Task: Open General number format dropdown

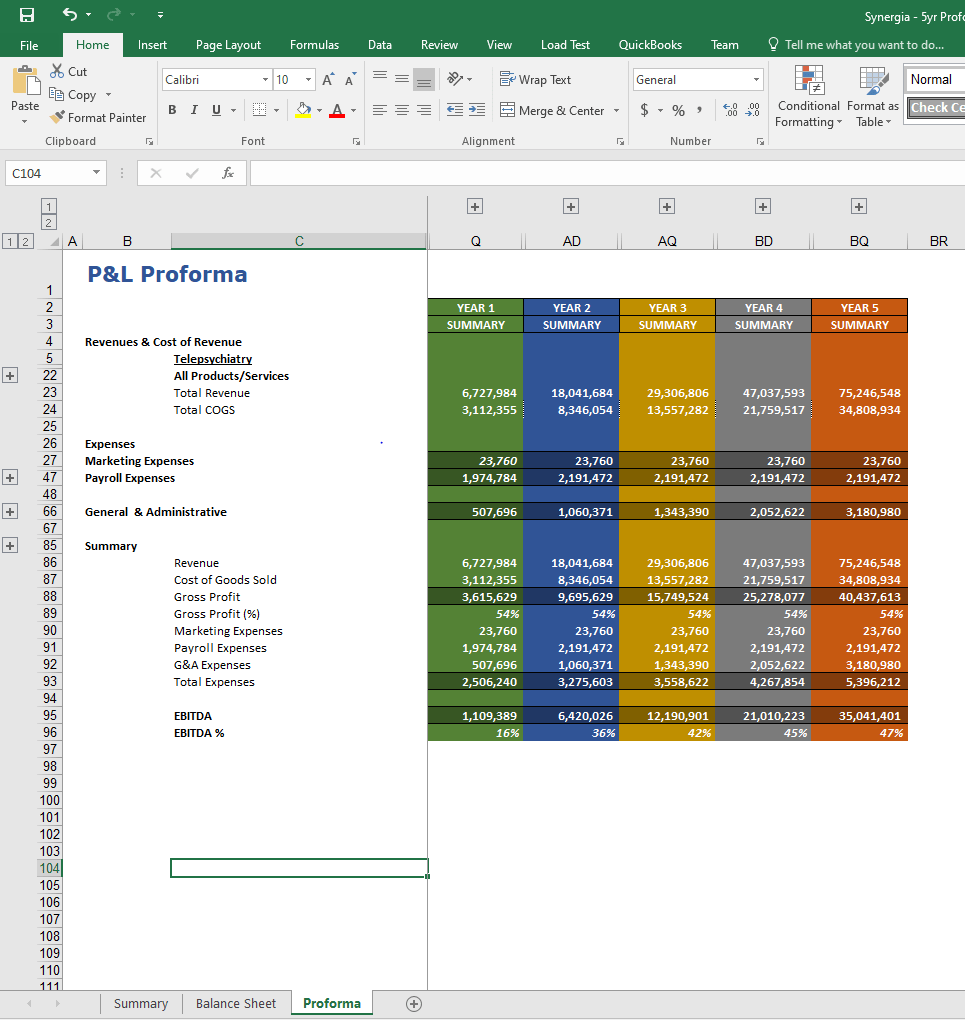Action: 756,79
